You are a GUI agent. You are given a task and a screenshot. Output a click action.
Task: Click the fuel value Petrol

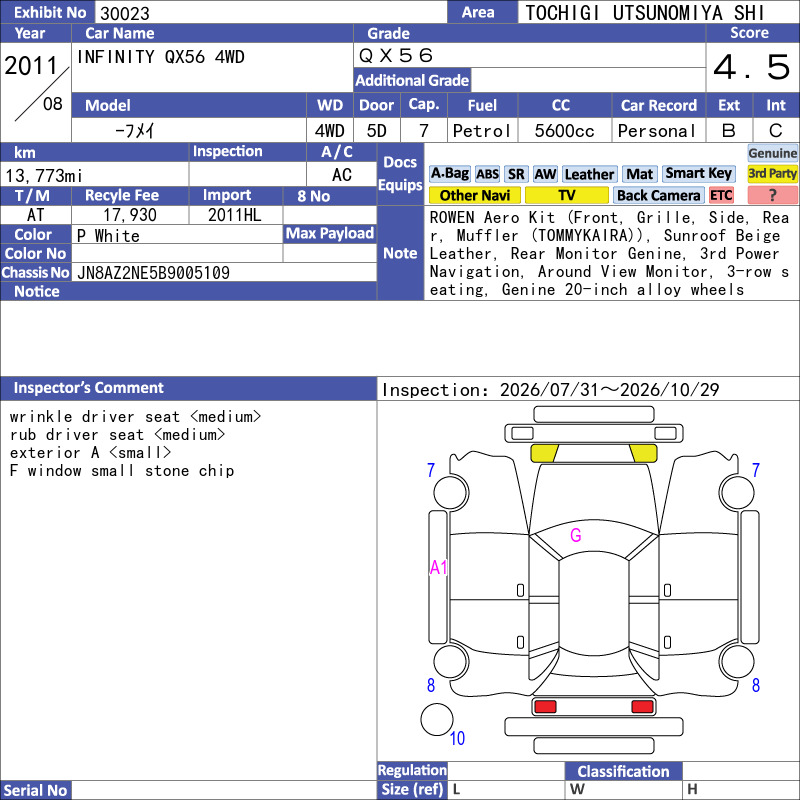click(482, 131)
